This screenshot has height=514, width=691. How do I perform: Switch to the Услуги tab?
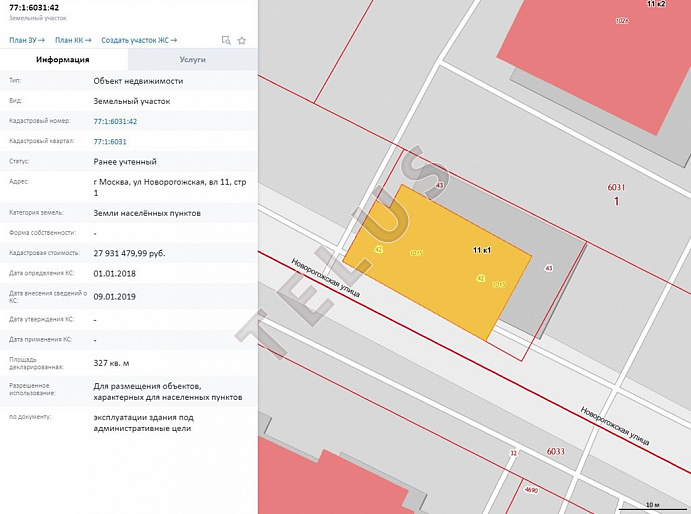tap(193, 60)
